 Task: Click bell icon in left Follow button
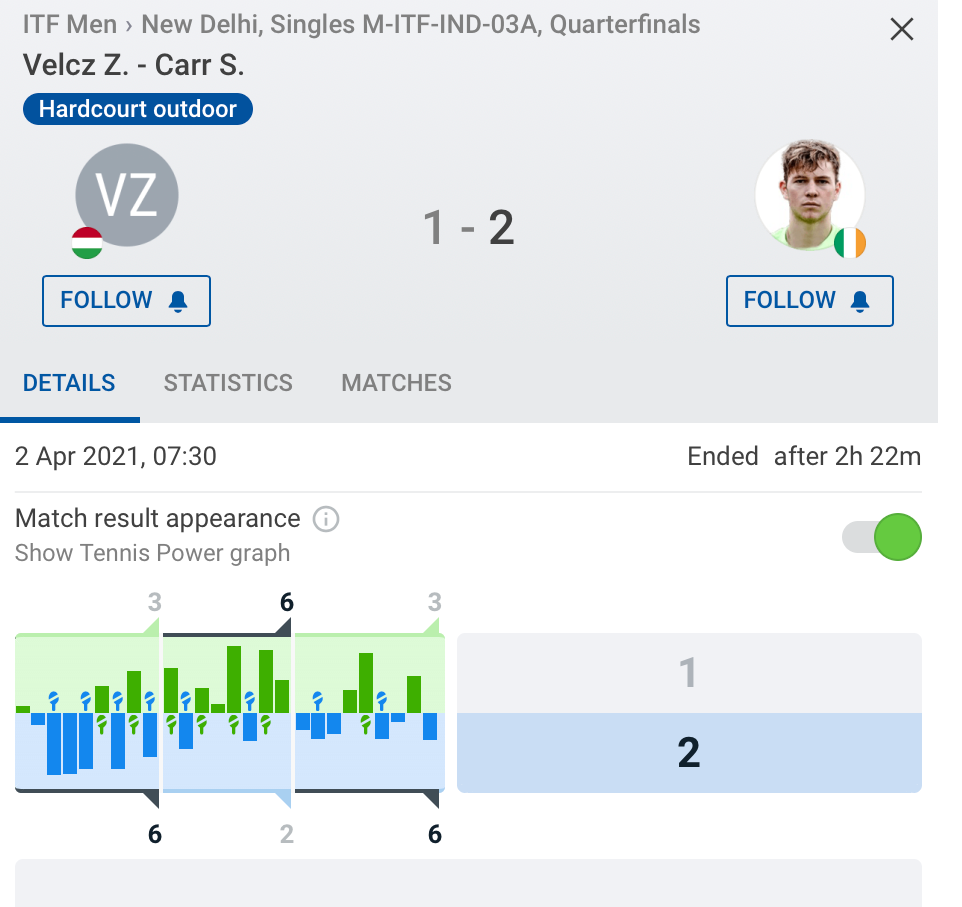179,302
